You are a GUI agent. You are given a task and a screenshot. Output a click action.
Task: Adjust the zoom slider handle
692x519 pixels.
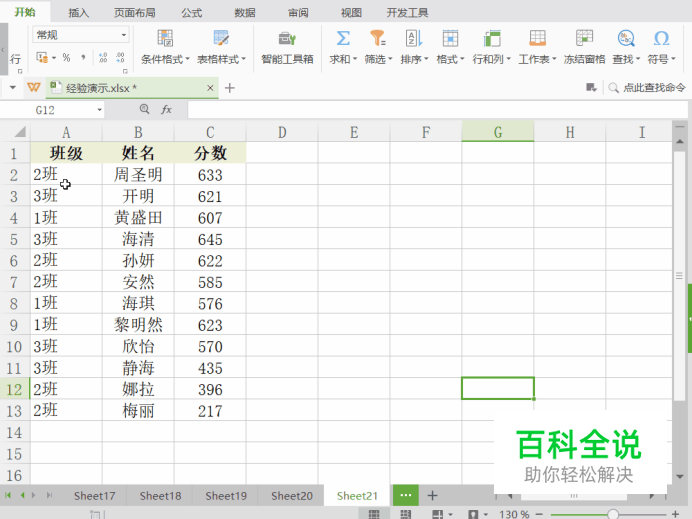(613, 514)
